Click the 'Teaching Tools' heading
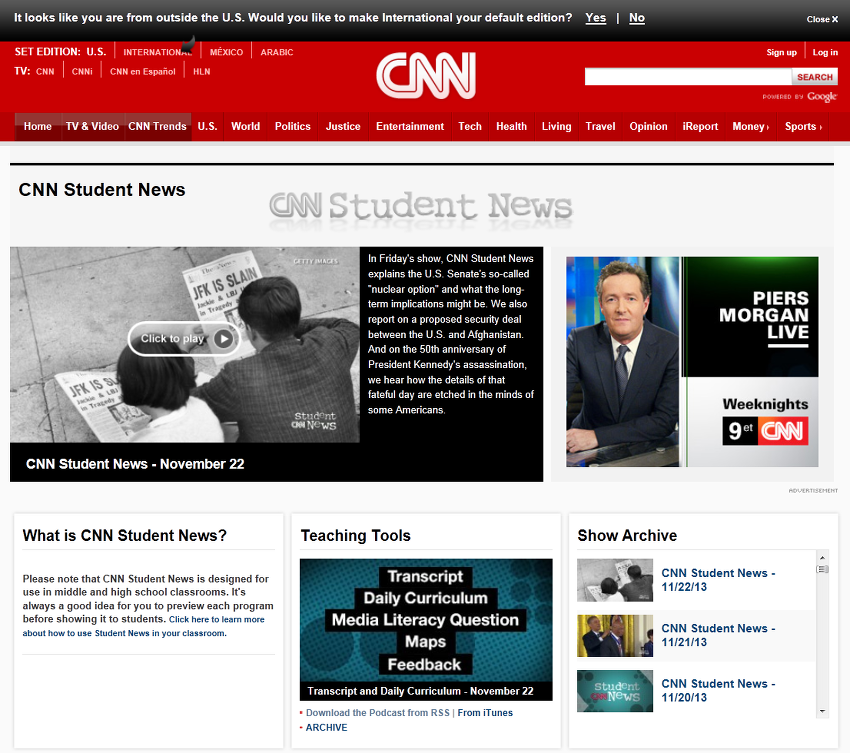Screen dimensions: 850x753 pyautogui.click(x=356, y=536)
